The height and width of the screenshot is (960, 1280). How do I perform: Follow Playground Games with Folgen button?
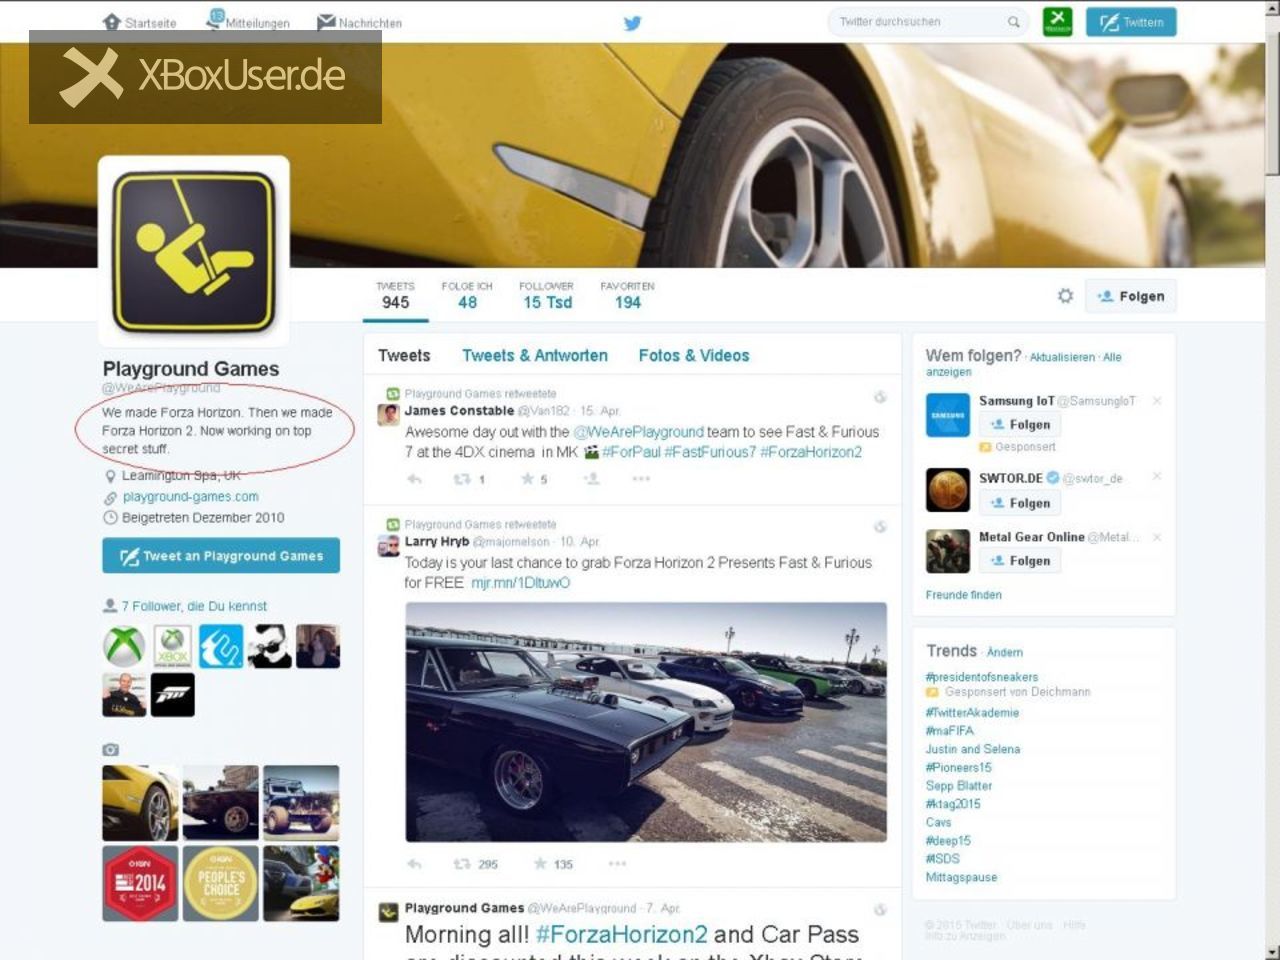click(x=1131, y=296)
